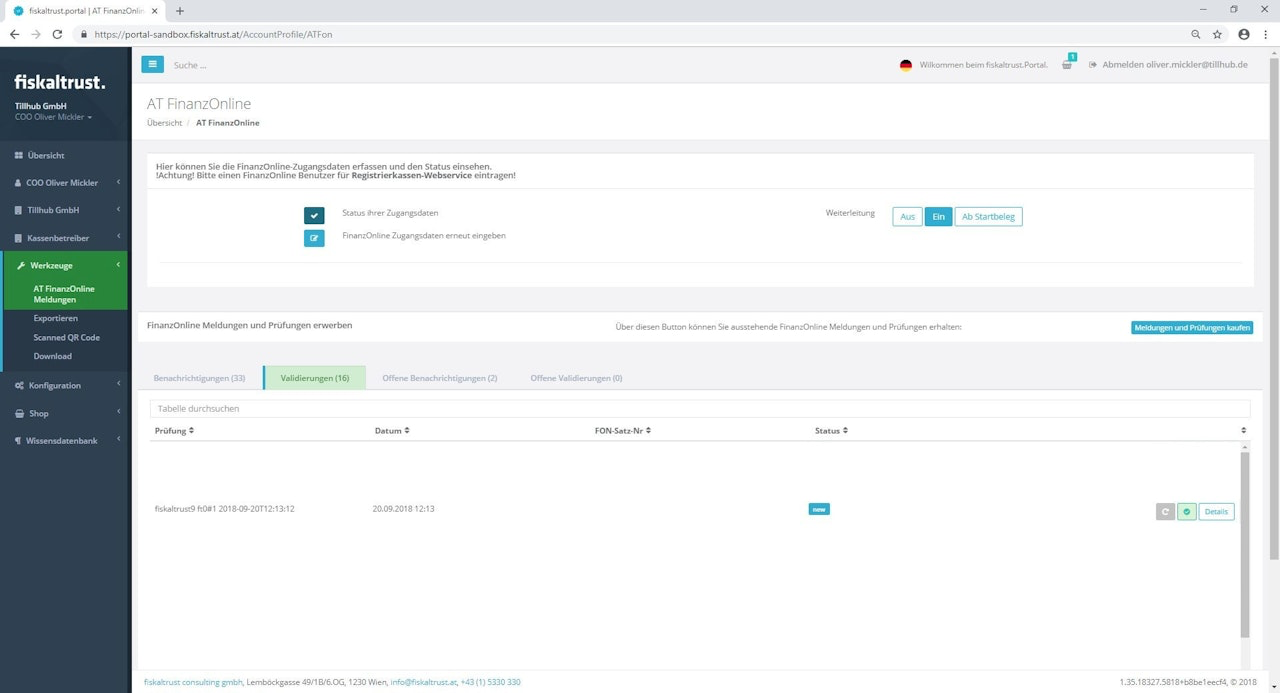This screenshot has height=693, width=1280.
Task: Open the Chrome profile avatar icon
Action: point(1244,34)
